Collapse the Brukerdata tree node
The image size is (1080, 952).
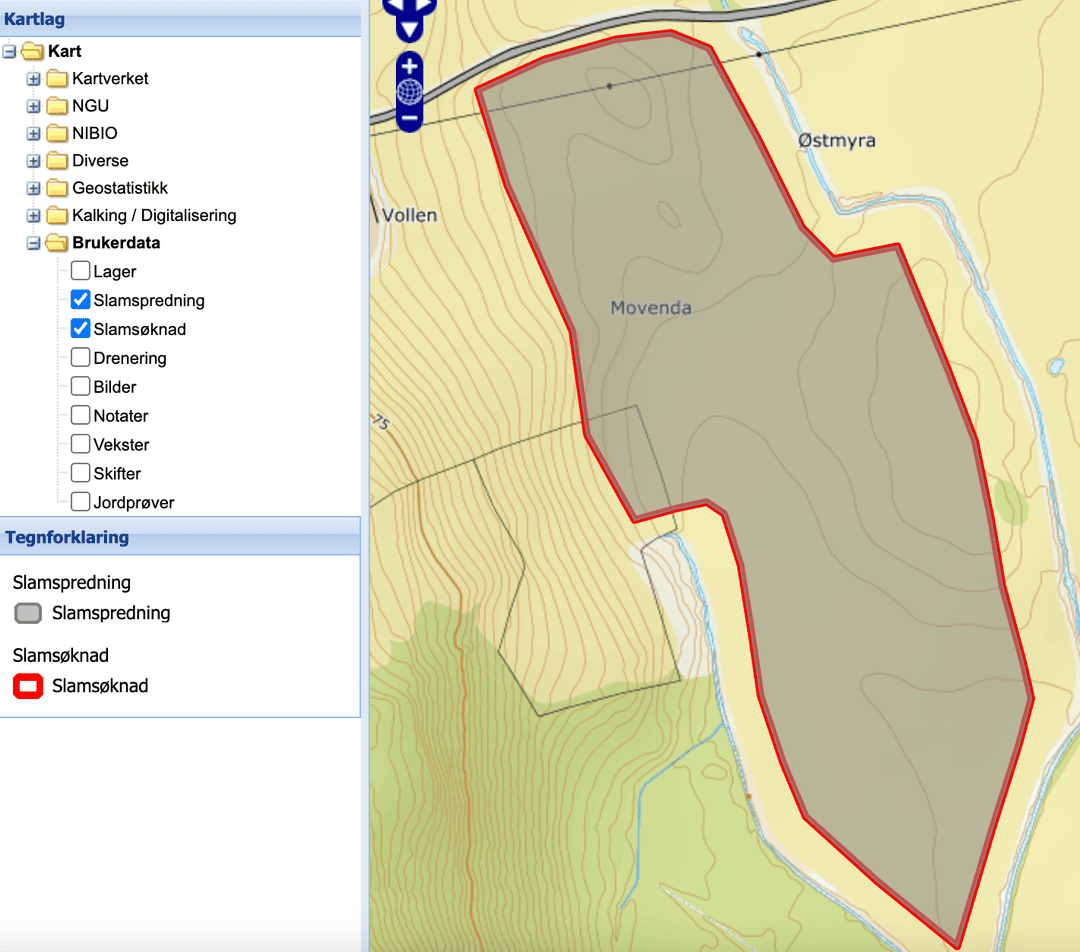pyautogui.click(x=33, y=243)
